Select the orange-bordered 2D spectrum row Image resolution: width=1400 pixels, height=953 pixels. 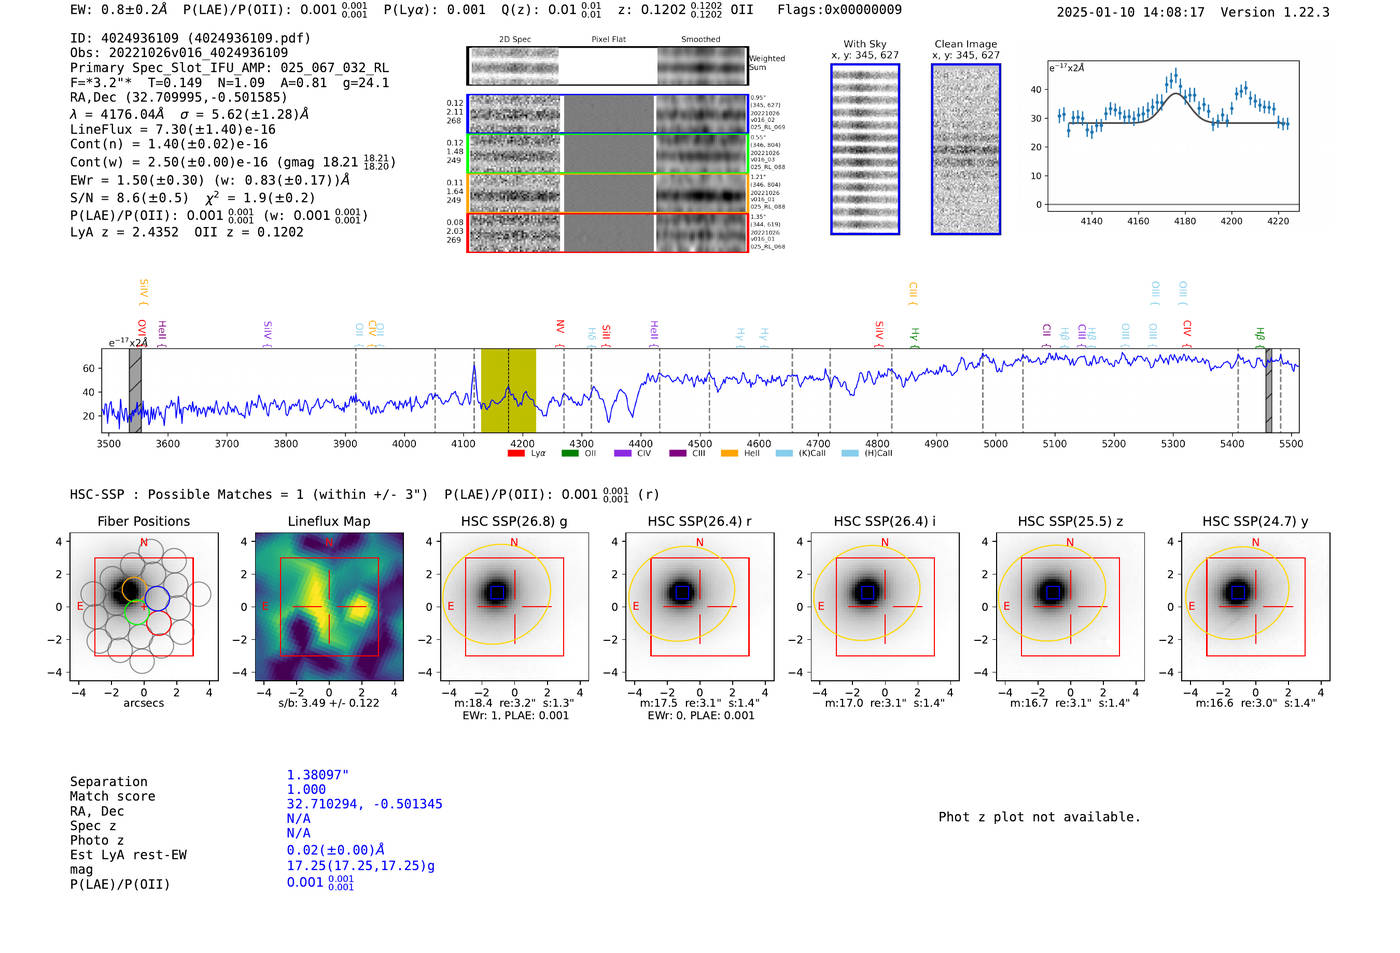607,193
